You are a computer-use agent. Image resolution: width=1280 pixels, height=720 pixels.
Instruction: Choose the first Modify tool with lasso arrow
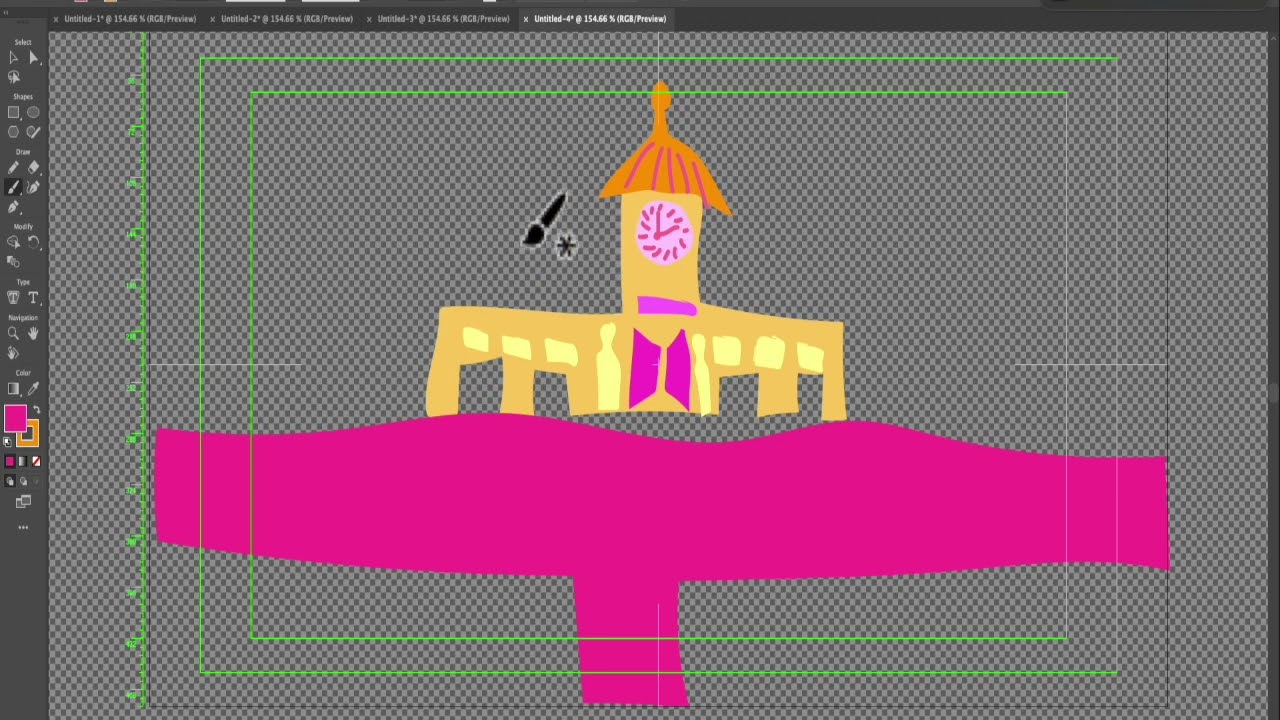(x=13, y=242)
